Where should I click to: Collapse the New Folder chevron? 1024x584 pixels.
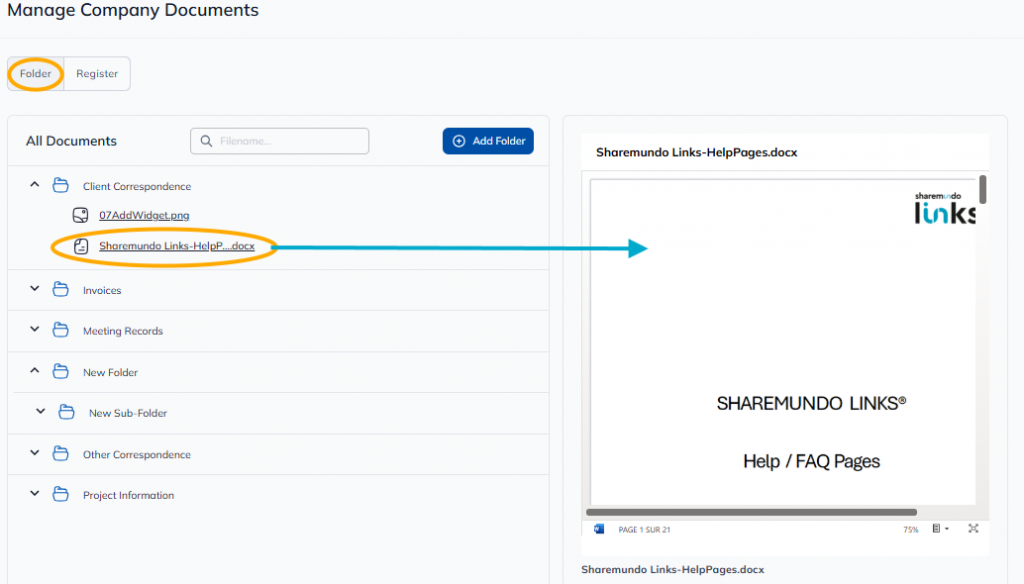tap(35, 371)
